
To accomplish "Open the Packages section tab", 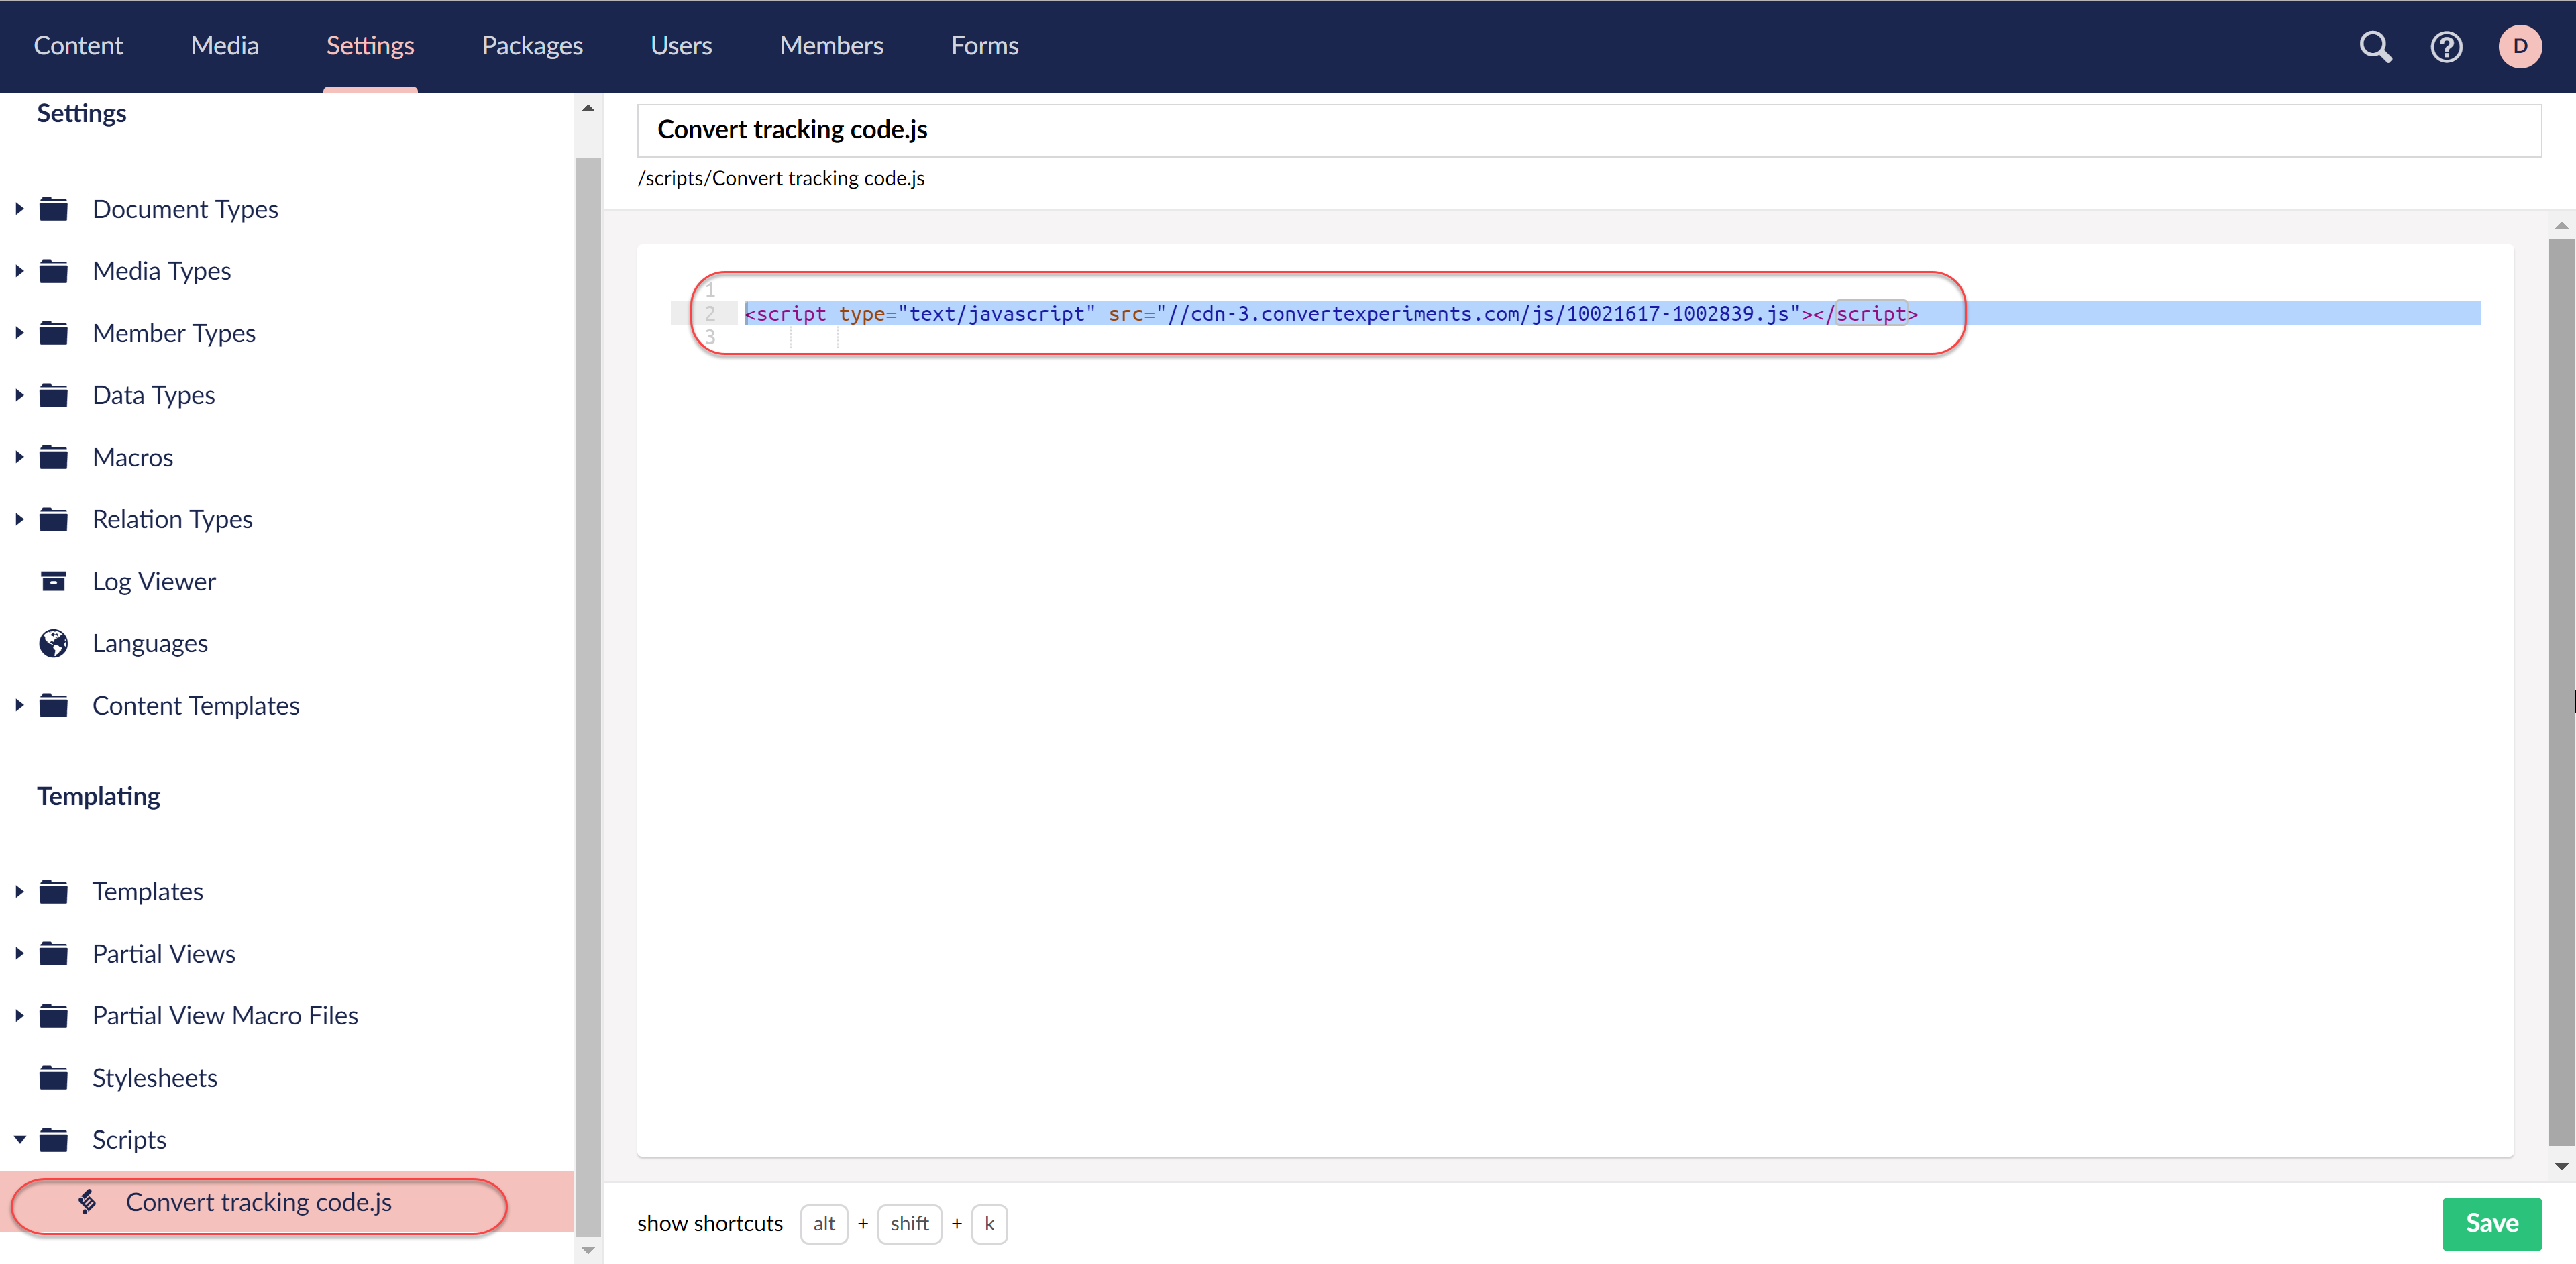I will coord(532,46).
